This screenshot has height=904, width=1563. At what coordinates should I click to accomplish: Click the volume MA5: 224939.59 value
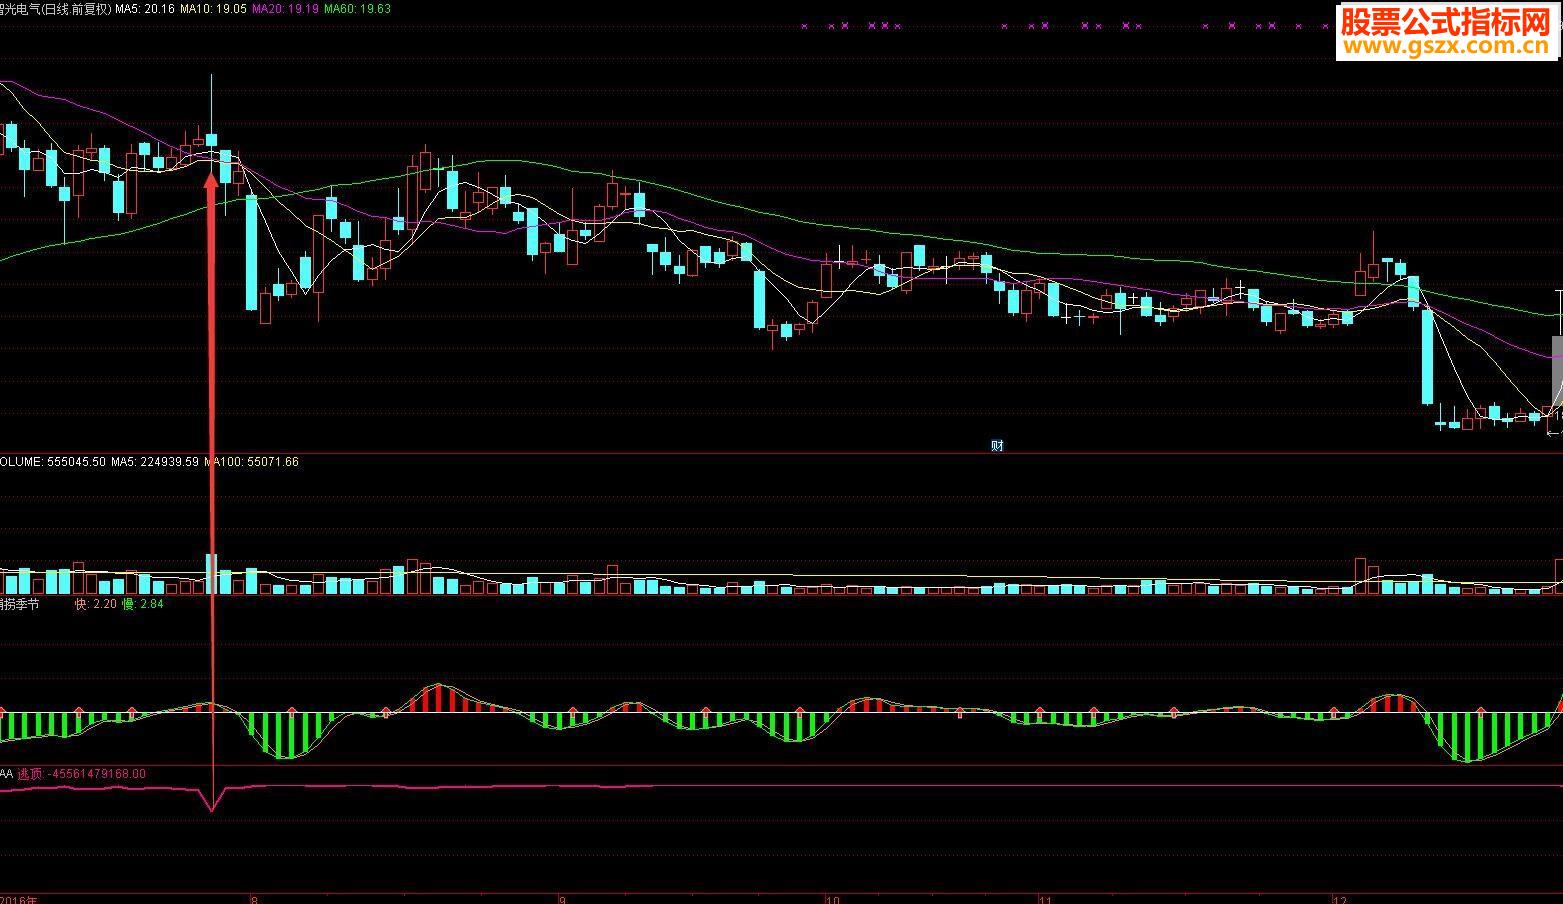155,462
